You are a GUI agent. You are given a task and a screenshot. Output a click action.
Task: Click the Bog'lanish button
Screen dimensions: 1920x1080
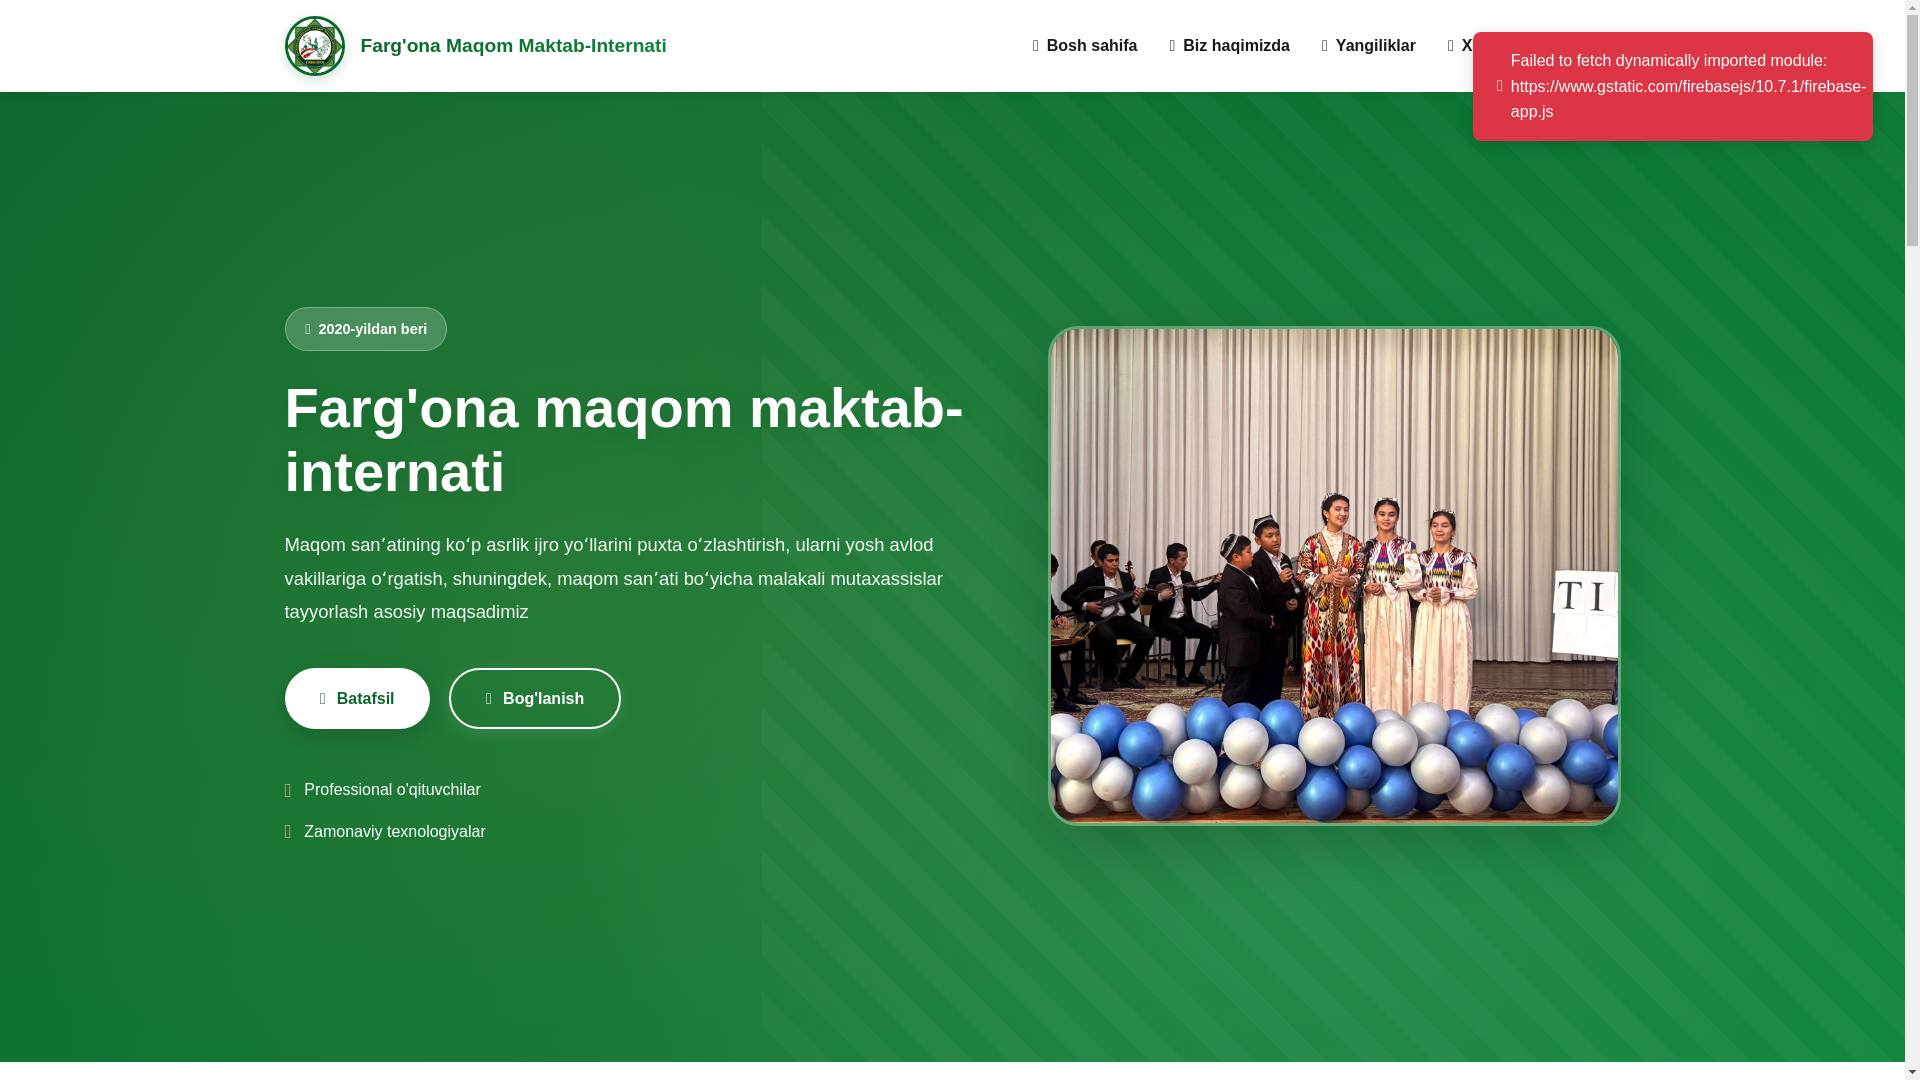tap(535, 698)
